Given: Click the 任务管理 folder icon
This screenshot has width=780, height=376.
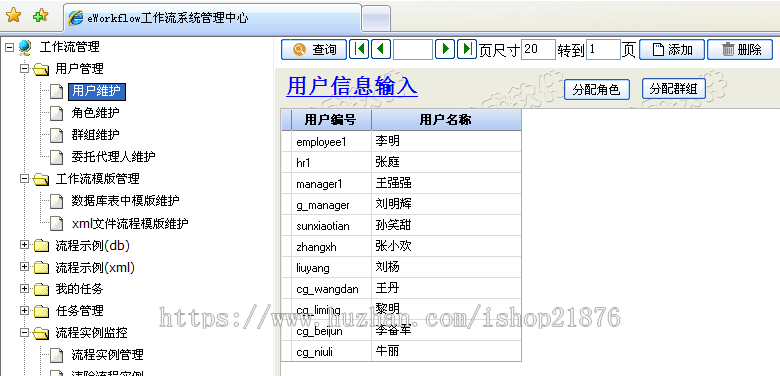Looking at the screenshot, I should (41, 311).
